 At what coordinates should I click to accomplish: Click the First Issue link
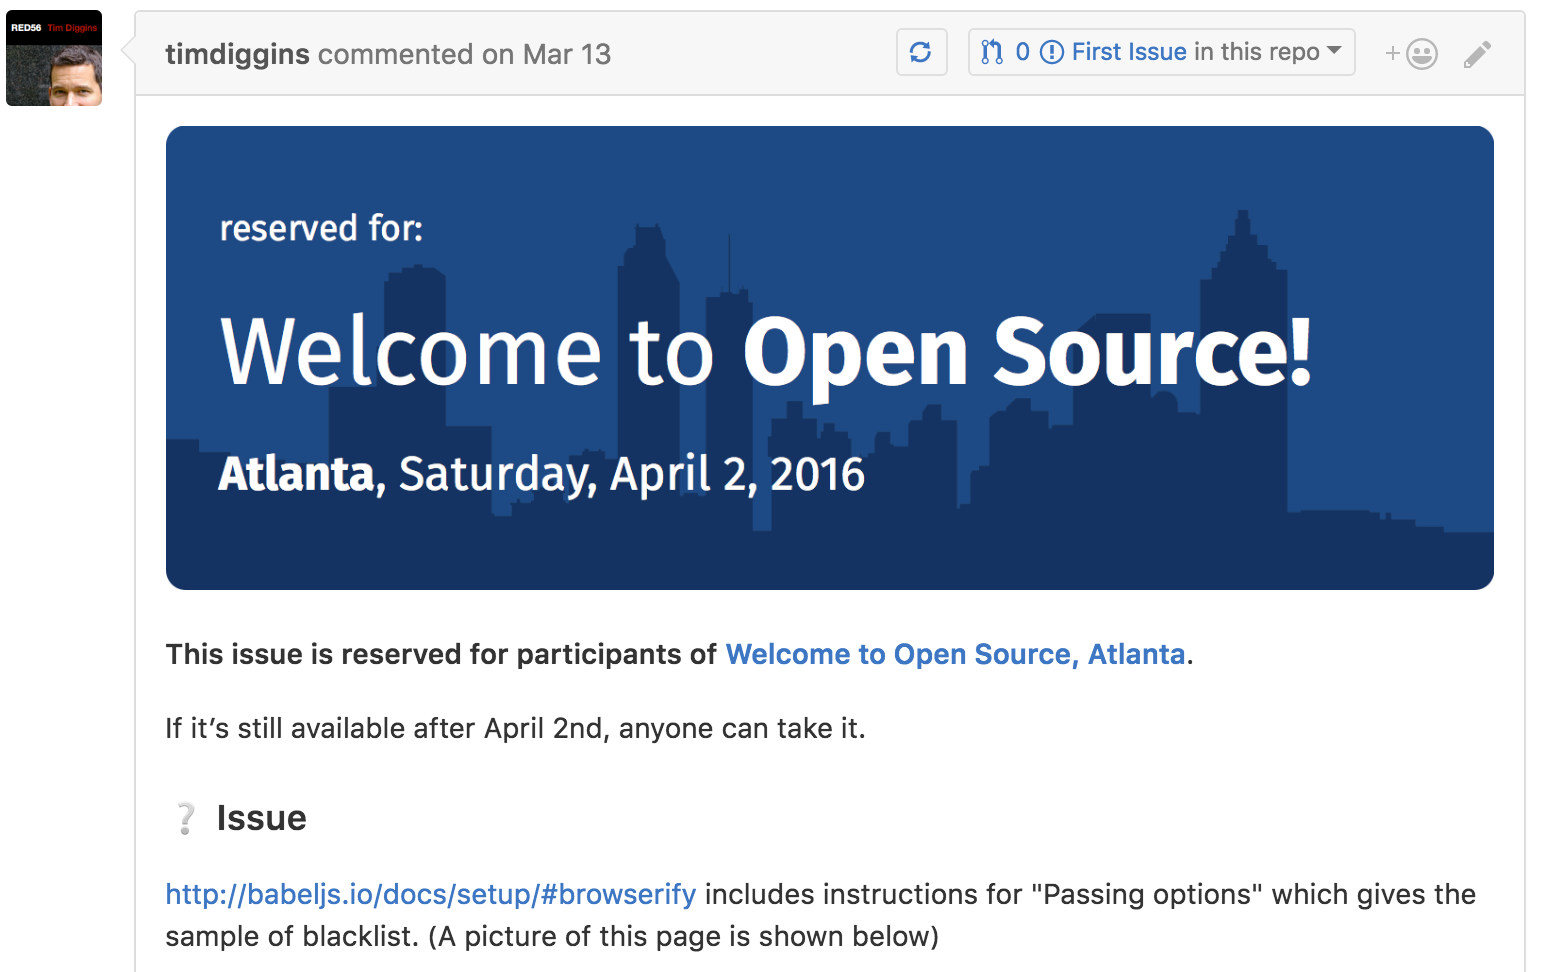(x=1129, y=52)
